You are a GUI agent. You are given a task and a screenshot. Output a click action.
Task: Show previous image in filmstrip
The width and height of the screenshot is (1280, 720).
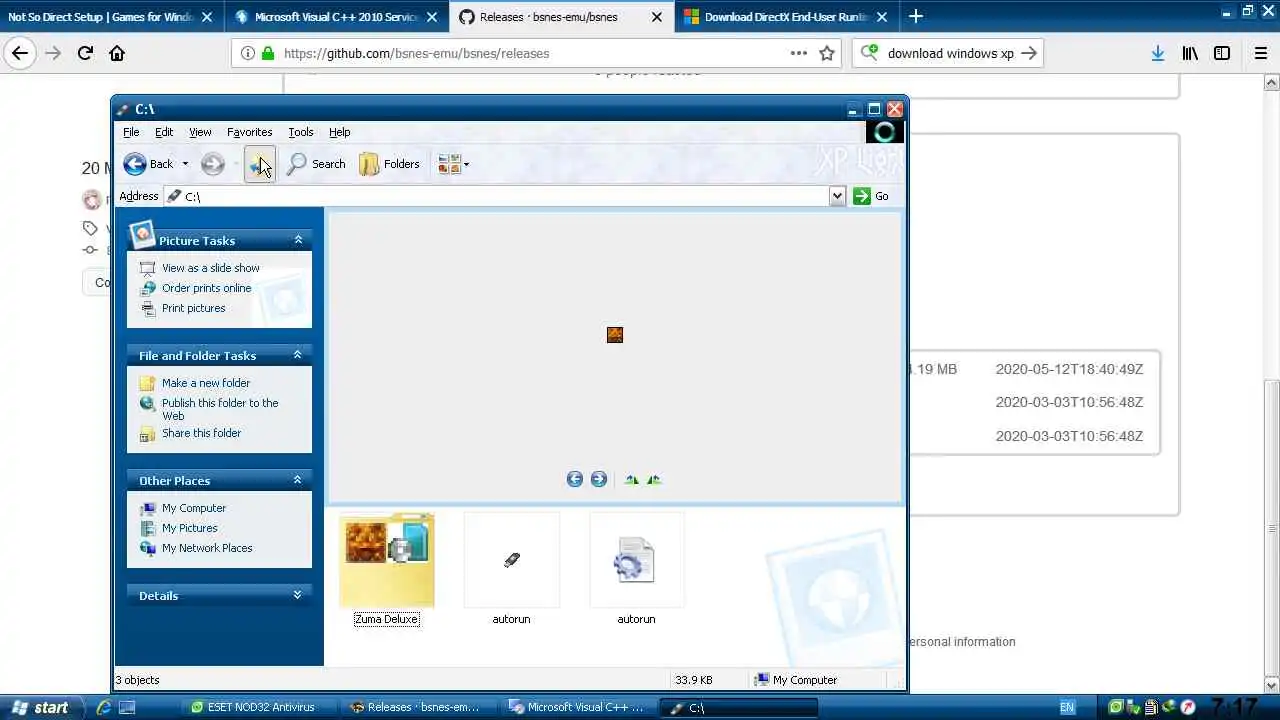[x=575, y=479]
